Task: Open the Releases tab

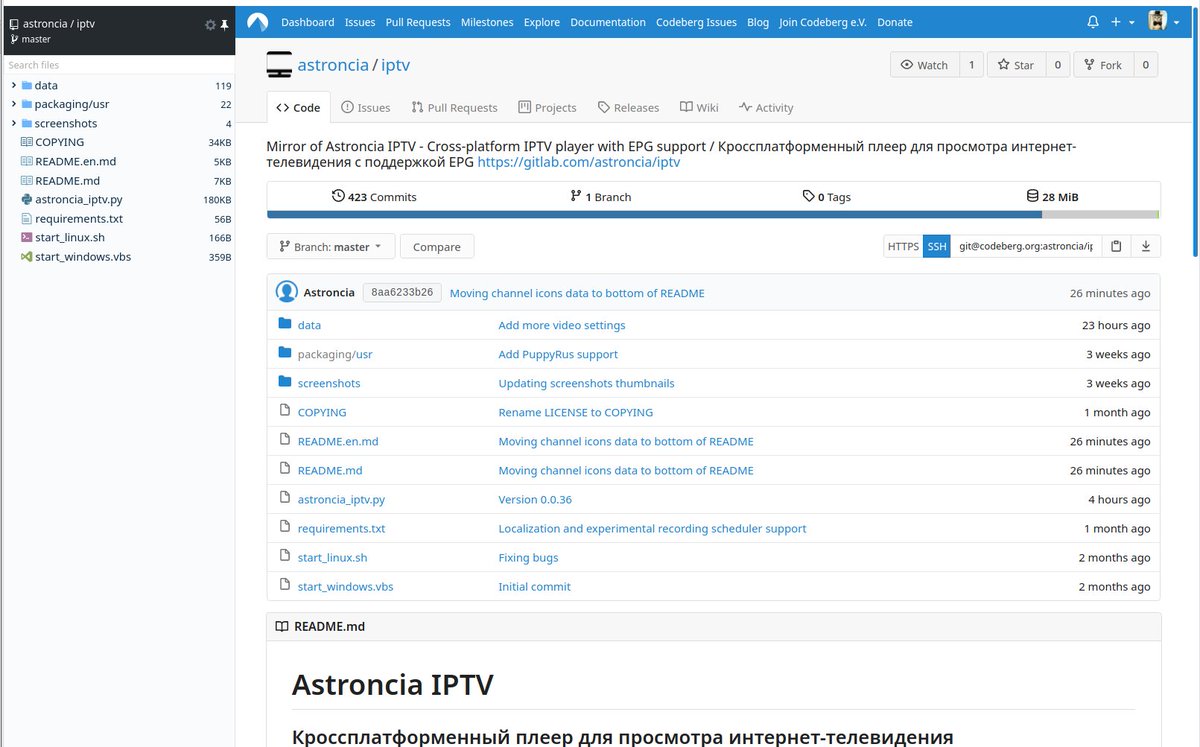Action: (628, 107)
